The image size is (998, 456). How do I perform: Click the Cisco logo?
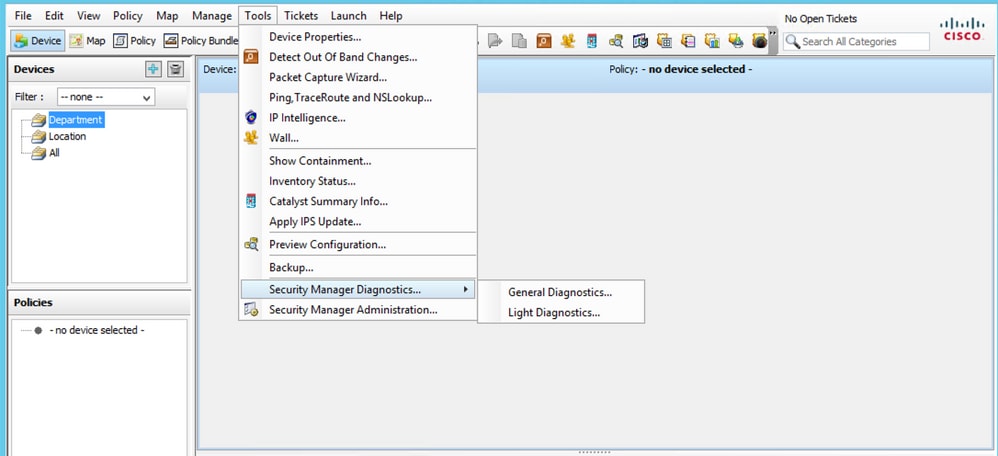962,29
